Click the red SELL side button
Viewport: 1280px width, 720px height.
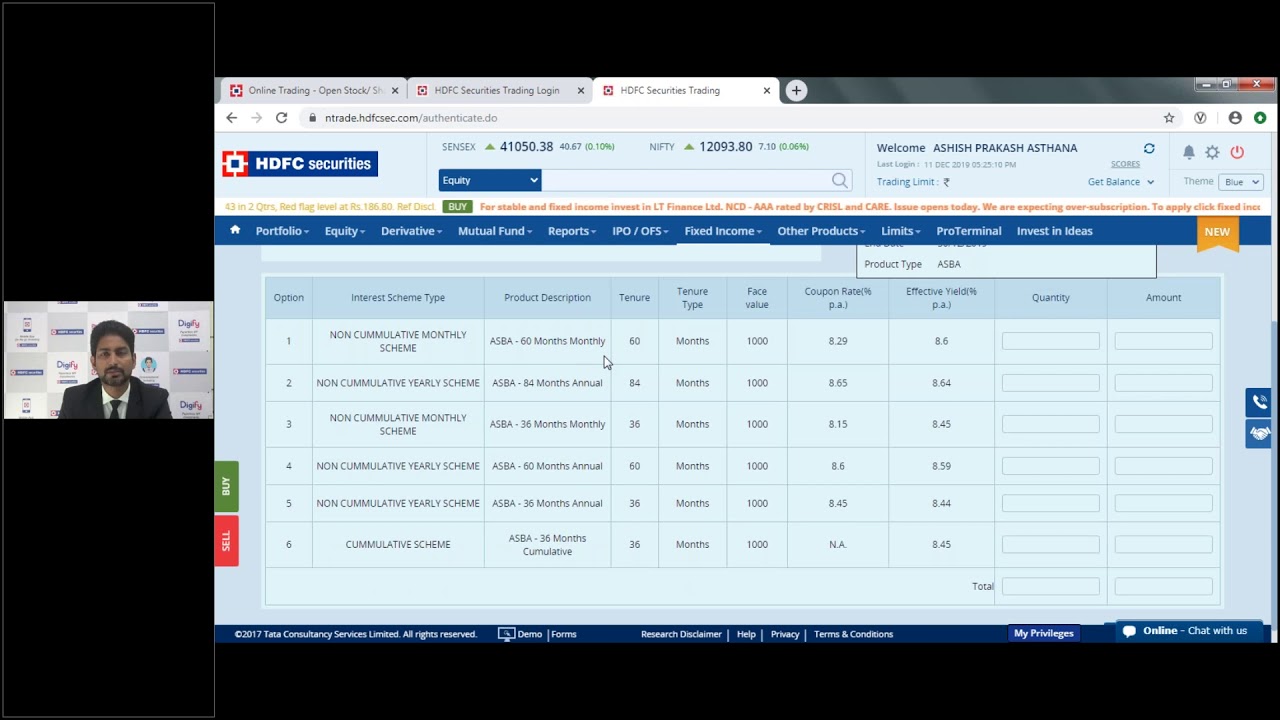(x=226, y=541)
